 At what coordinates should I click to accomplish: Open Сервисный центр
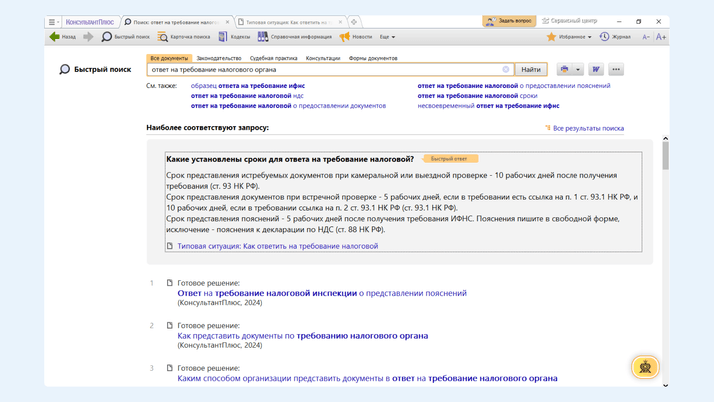click(569, 21)
